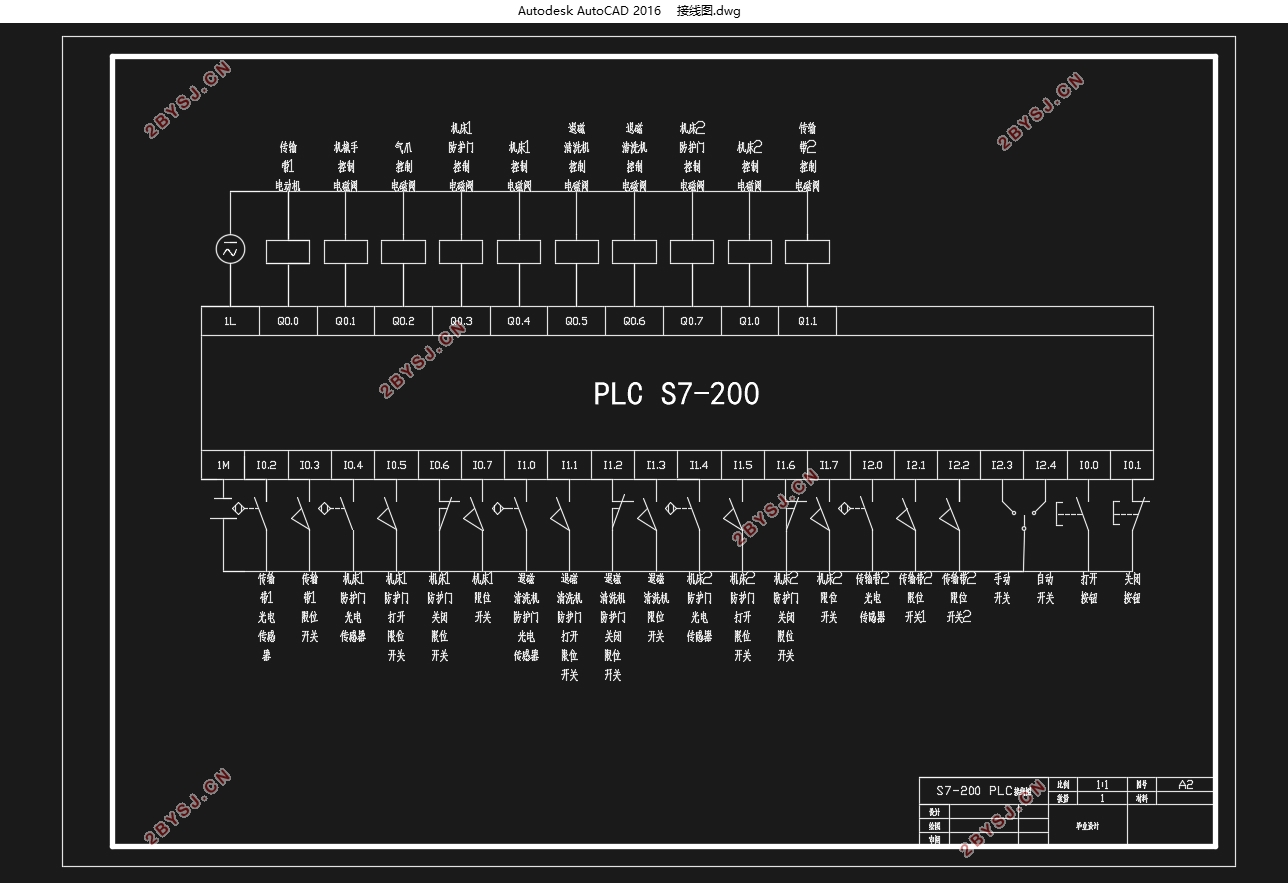Click the 1M terminal label

click(x=223, y=465)
